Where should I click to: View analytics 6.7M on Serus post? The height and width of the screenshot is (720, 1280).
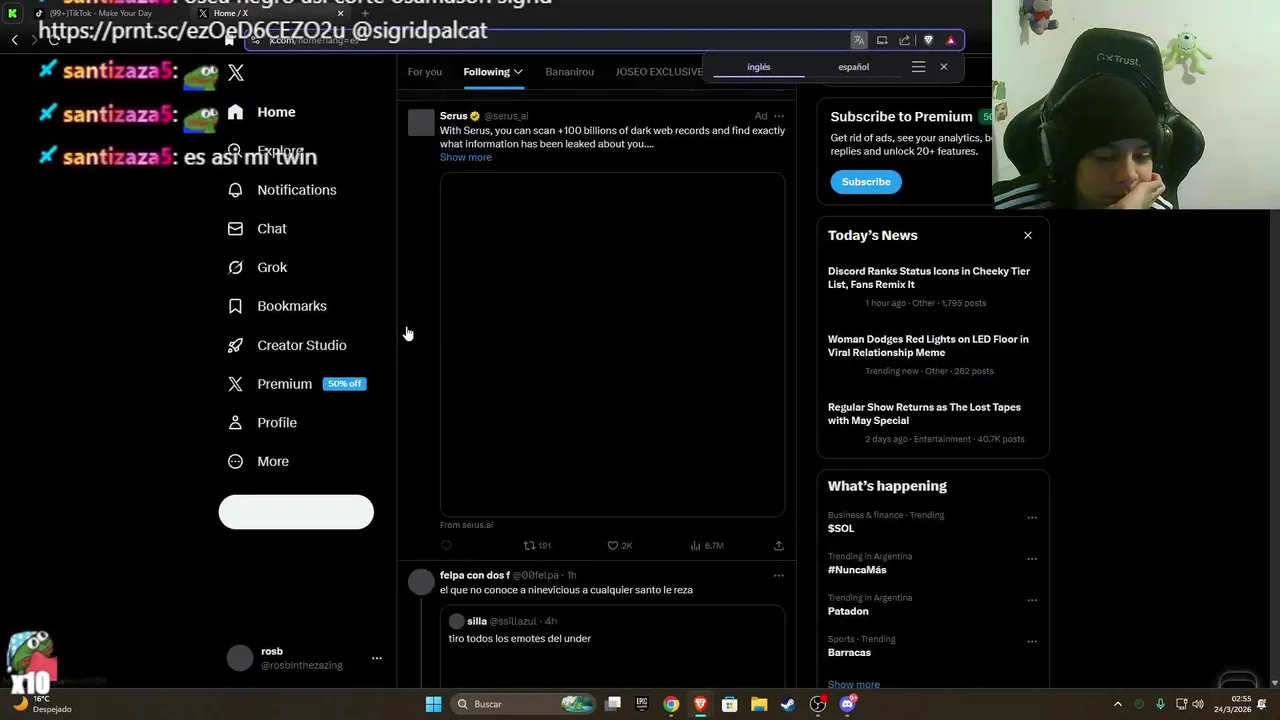[707, 546]
